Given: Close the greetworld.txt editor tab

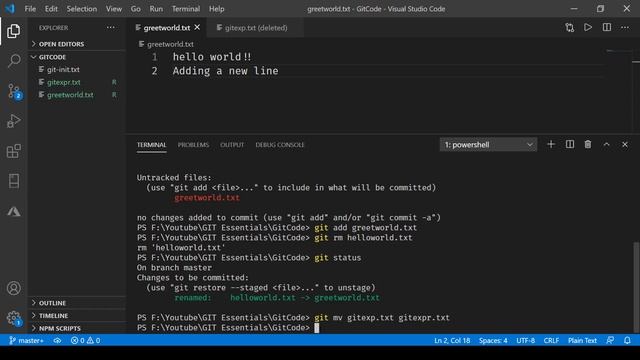Looking at the screenshot, I should [197, 27].
